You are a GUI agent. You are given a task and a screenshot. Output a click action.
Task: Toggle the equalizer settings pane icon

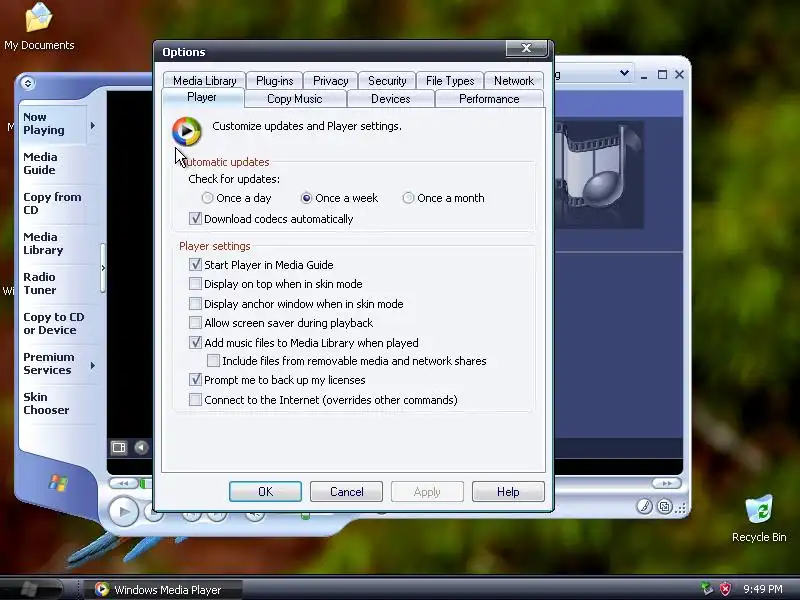click(119, 447)
